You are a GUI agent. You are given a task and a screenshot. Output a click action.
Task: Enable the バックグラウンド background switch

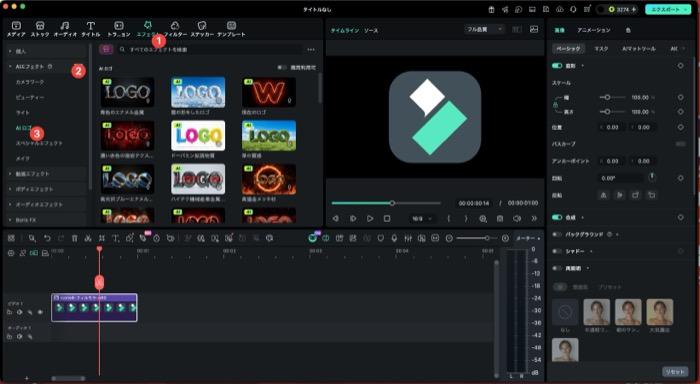[557, 234]
